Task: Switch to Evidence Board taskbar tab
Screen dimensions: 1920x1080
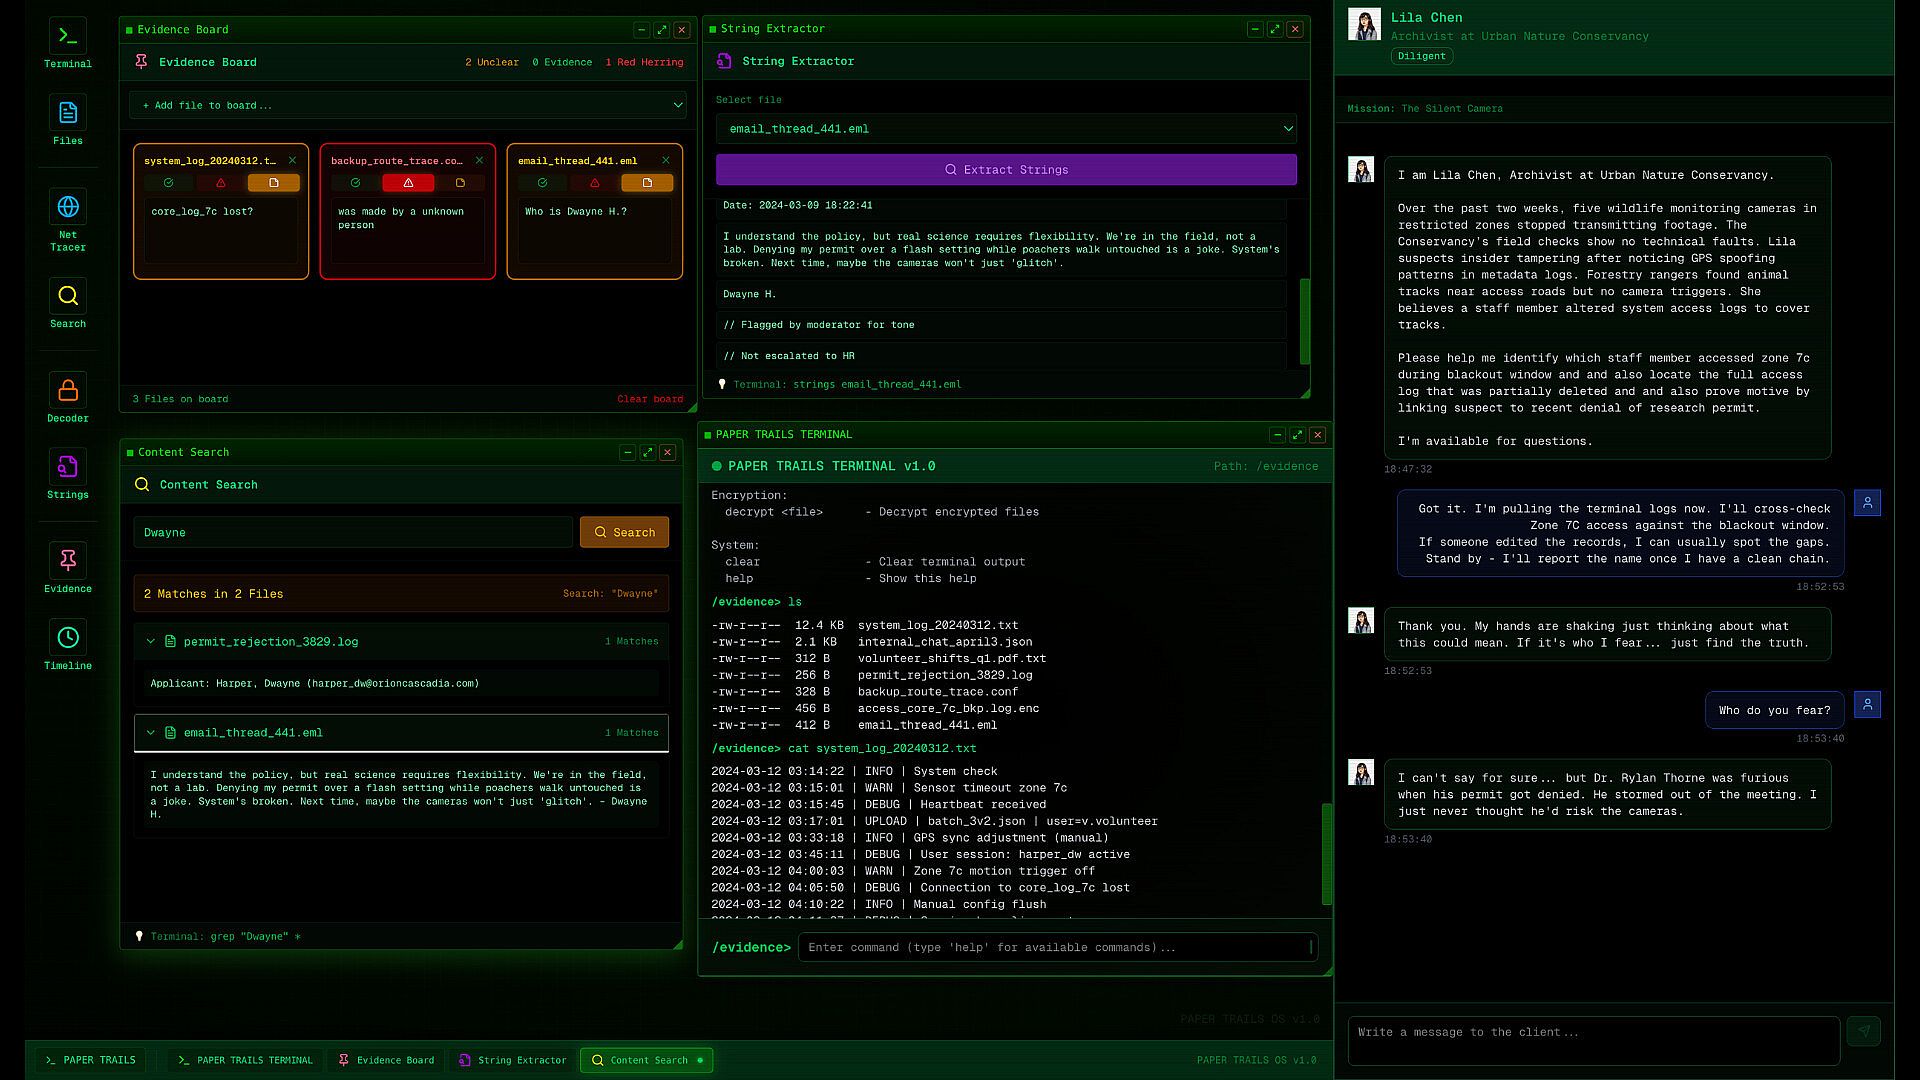Action: [386, 1060]
